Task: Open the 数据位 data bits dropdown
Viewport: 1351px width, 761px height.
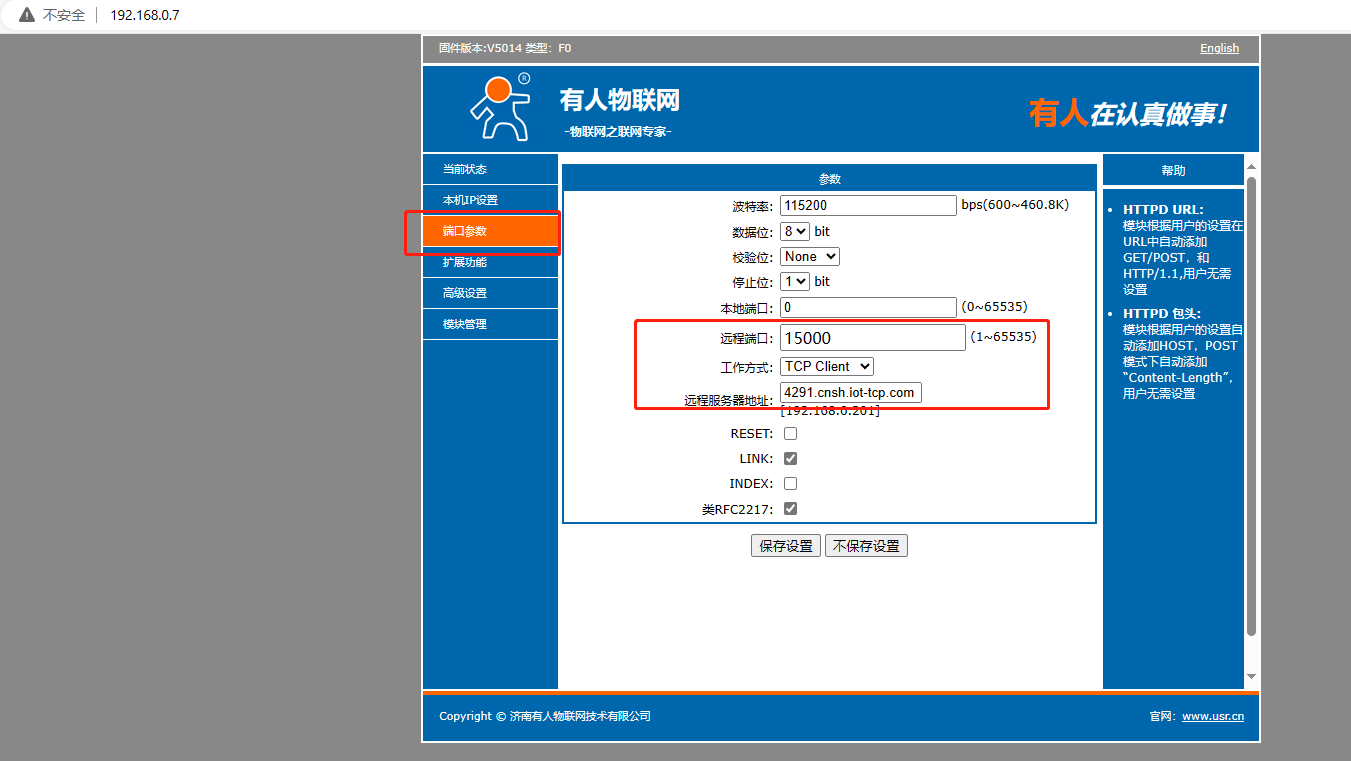Action: (795, 231)
